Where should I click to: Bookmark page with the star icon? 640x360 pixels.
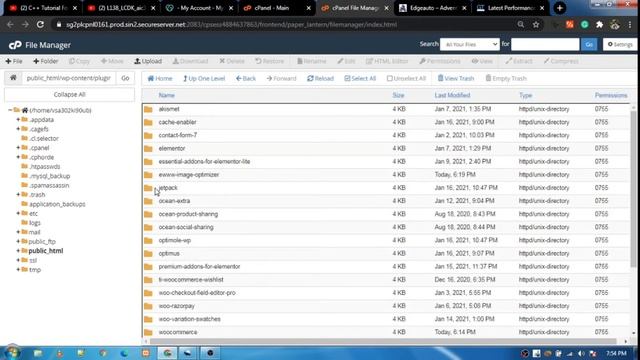(x=536, y=24)
